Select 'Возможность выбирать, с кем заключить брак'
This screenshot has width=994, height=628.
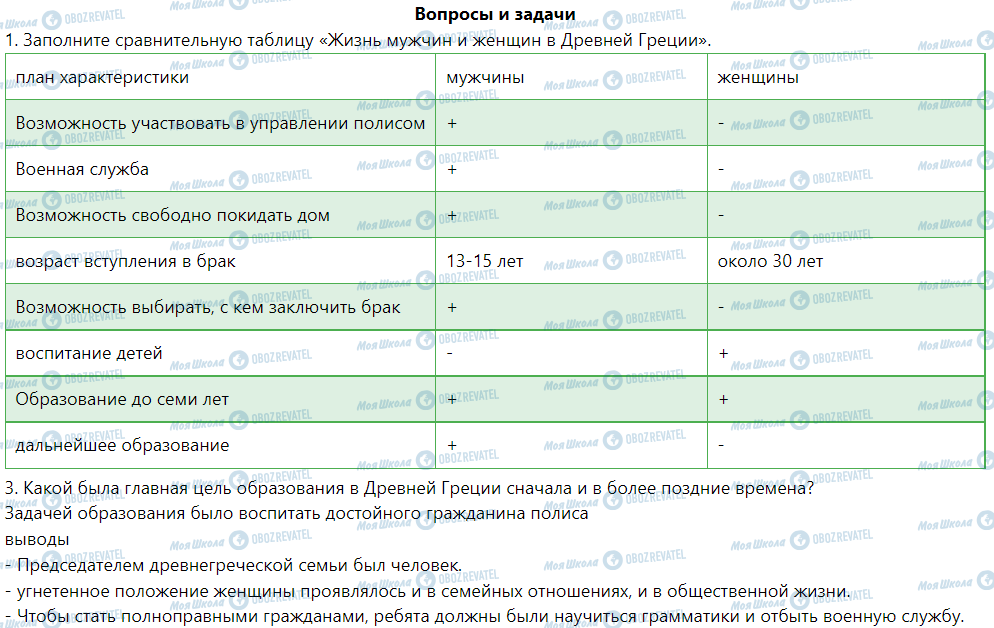click(x=208, y=307)
